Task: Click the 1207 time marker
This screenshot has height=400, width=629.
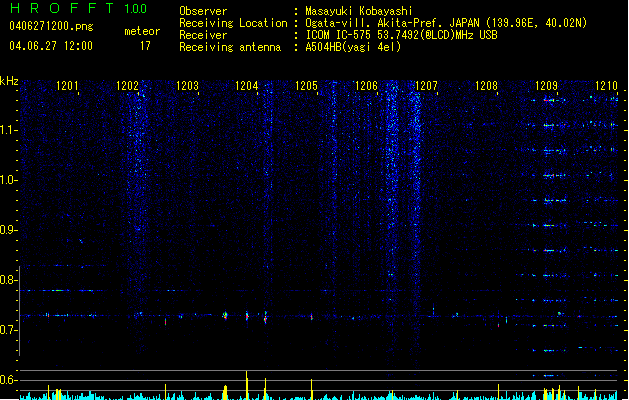Action: pos(426,86)
